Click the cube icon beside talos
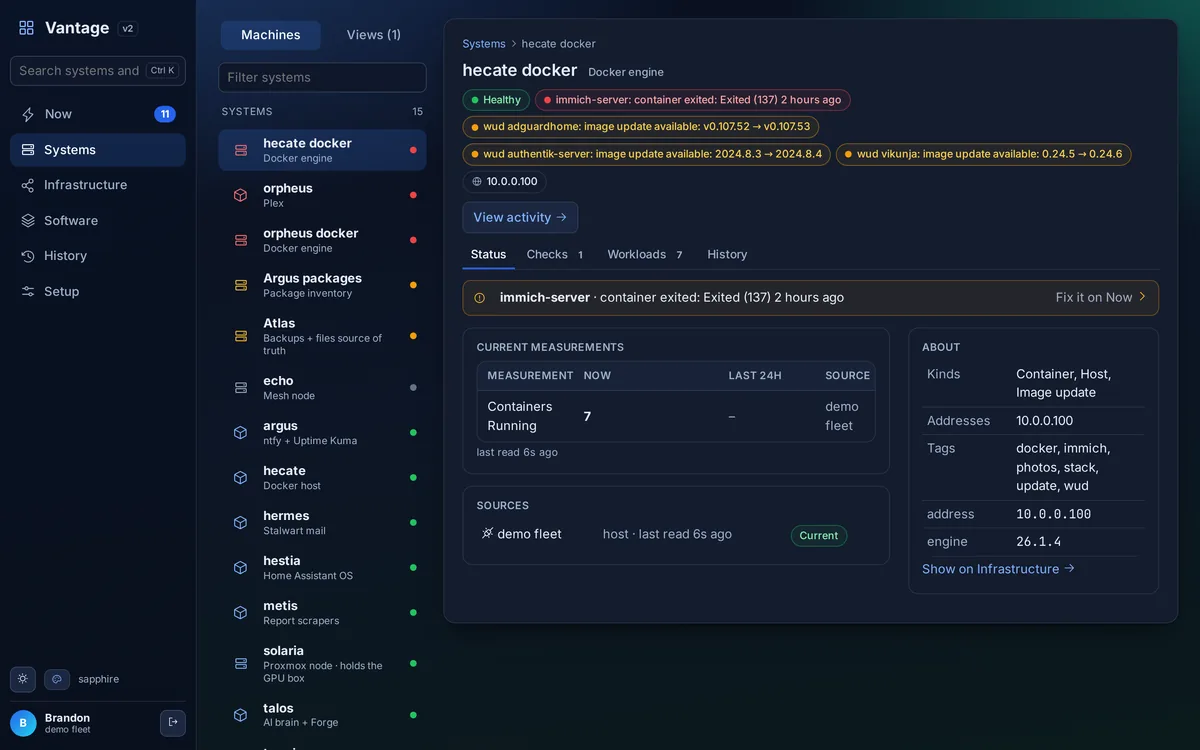Screen dimensions: 1200x750 (241, 715)
